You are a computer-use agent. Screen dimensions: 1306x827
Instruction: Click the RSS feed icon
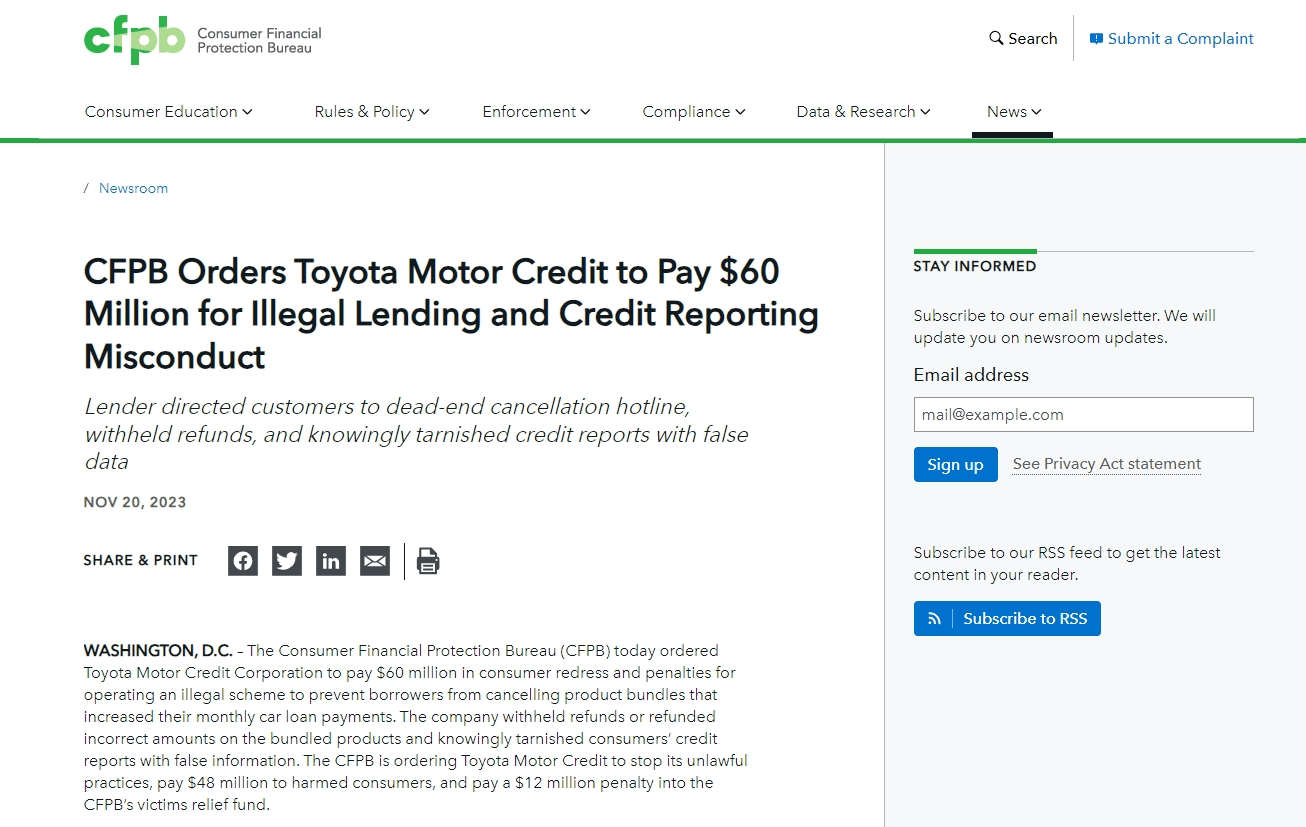[x=934, y=619]
